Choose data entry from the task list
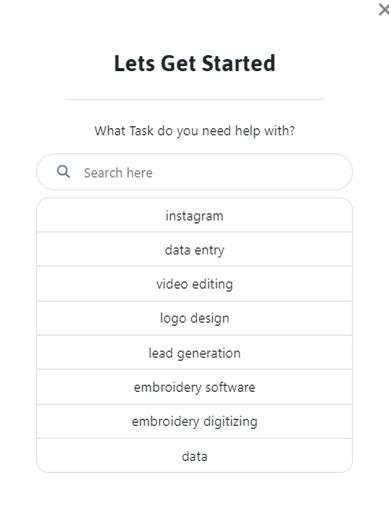The height and width of the screenshot is (519, 389). pos(194,250)
